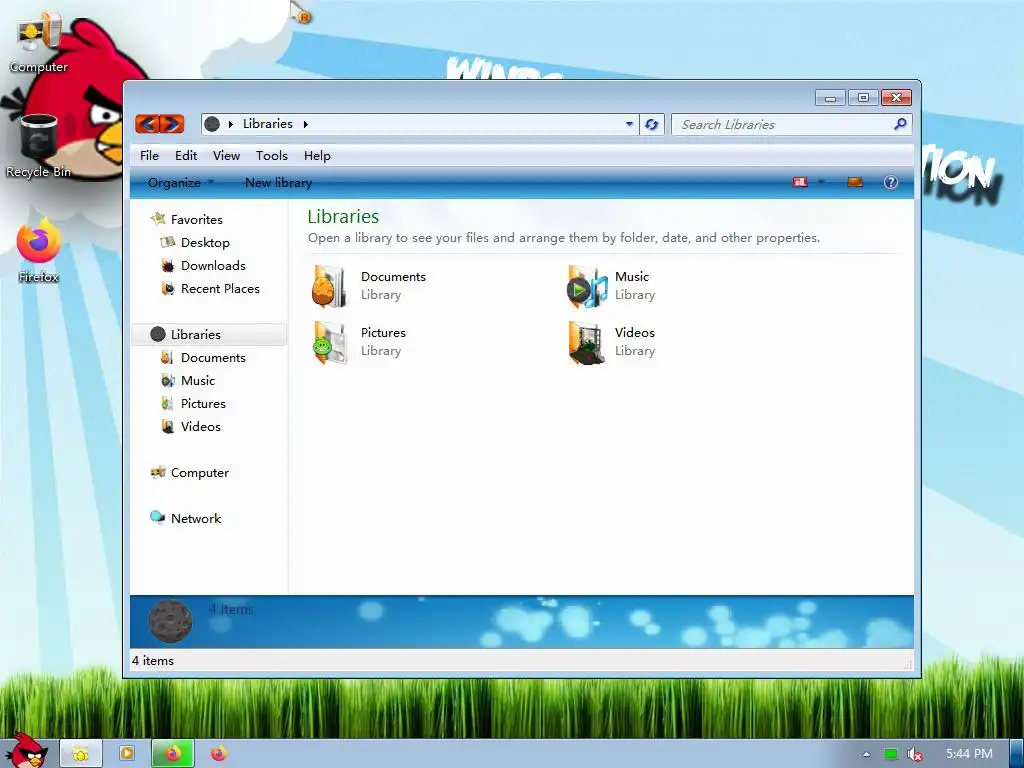This screenshot has width=1024, height=768.
Task: Change view using the view icon
Action: [800, 182]
